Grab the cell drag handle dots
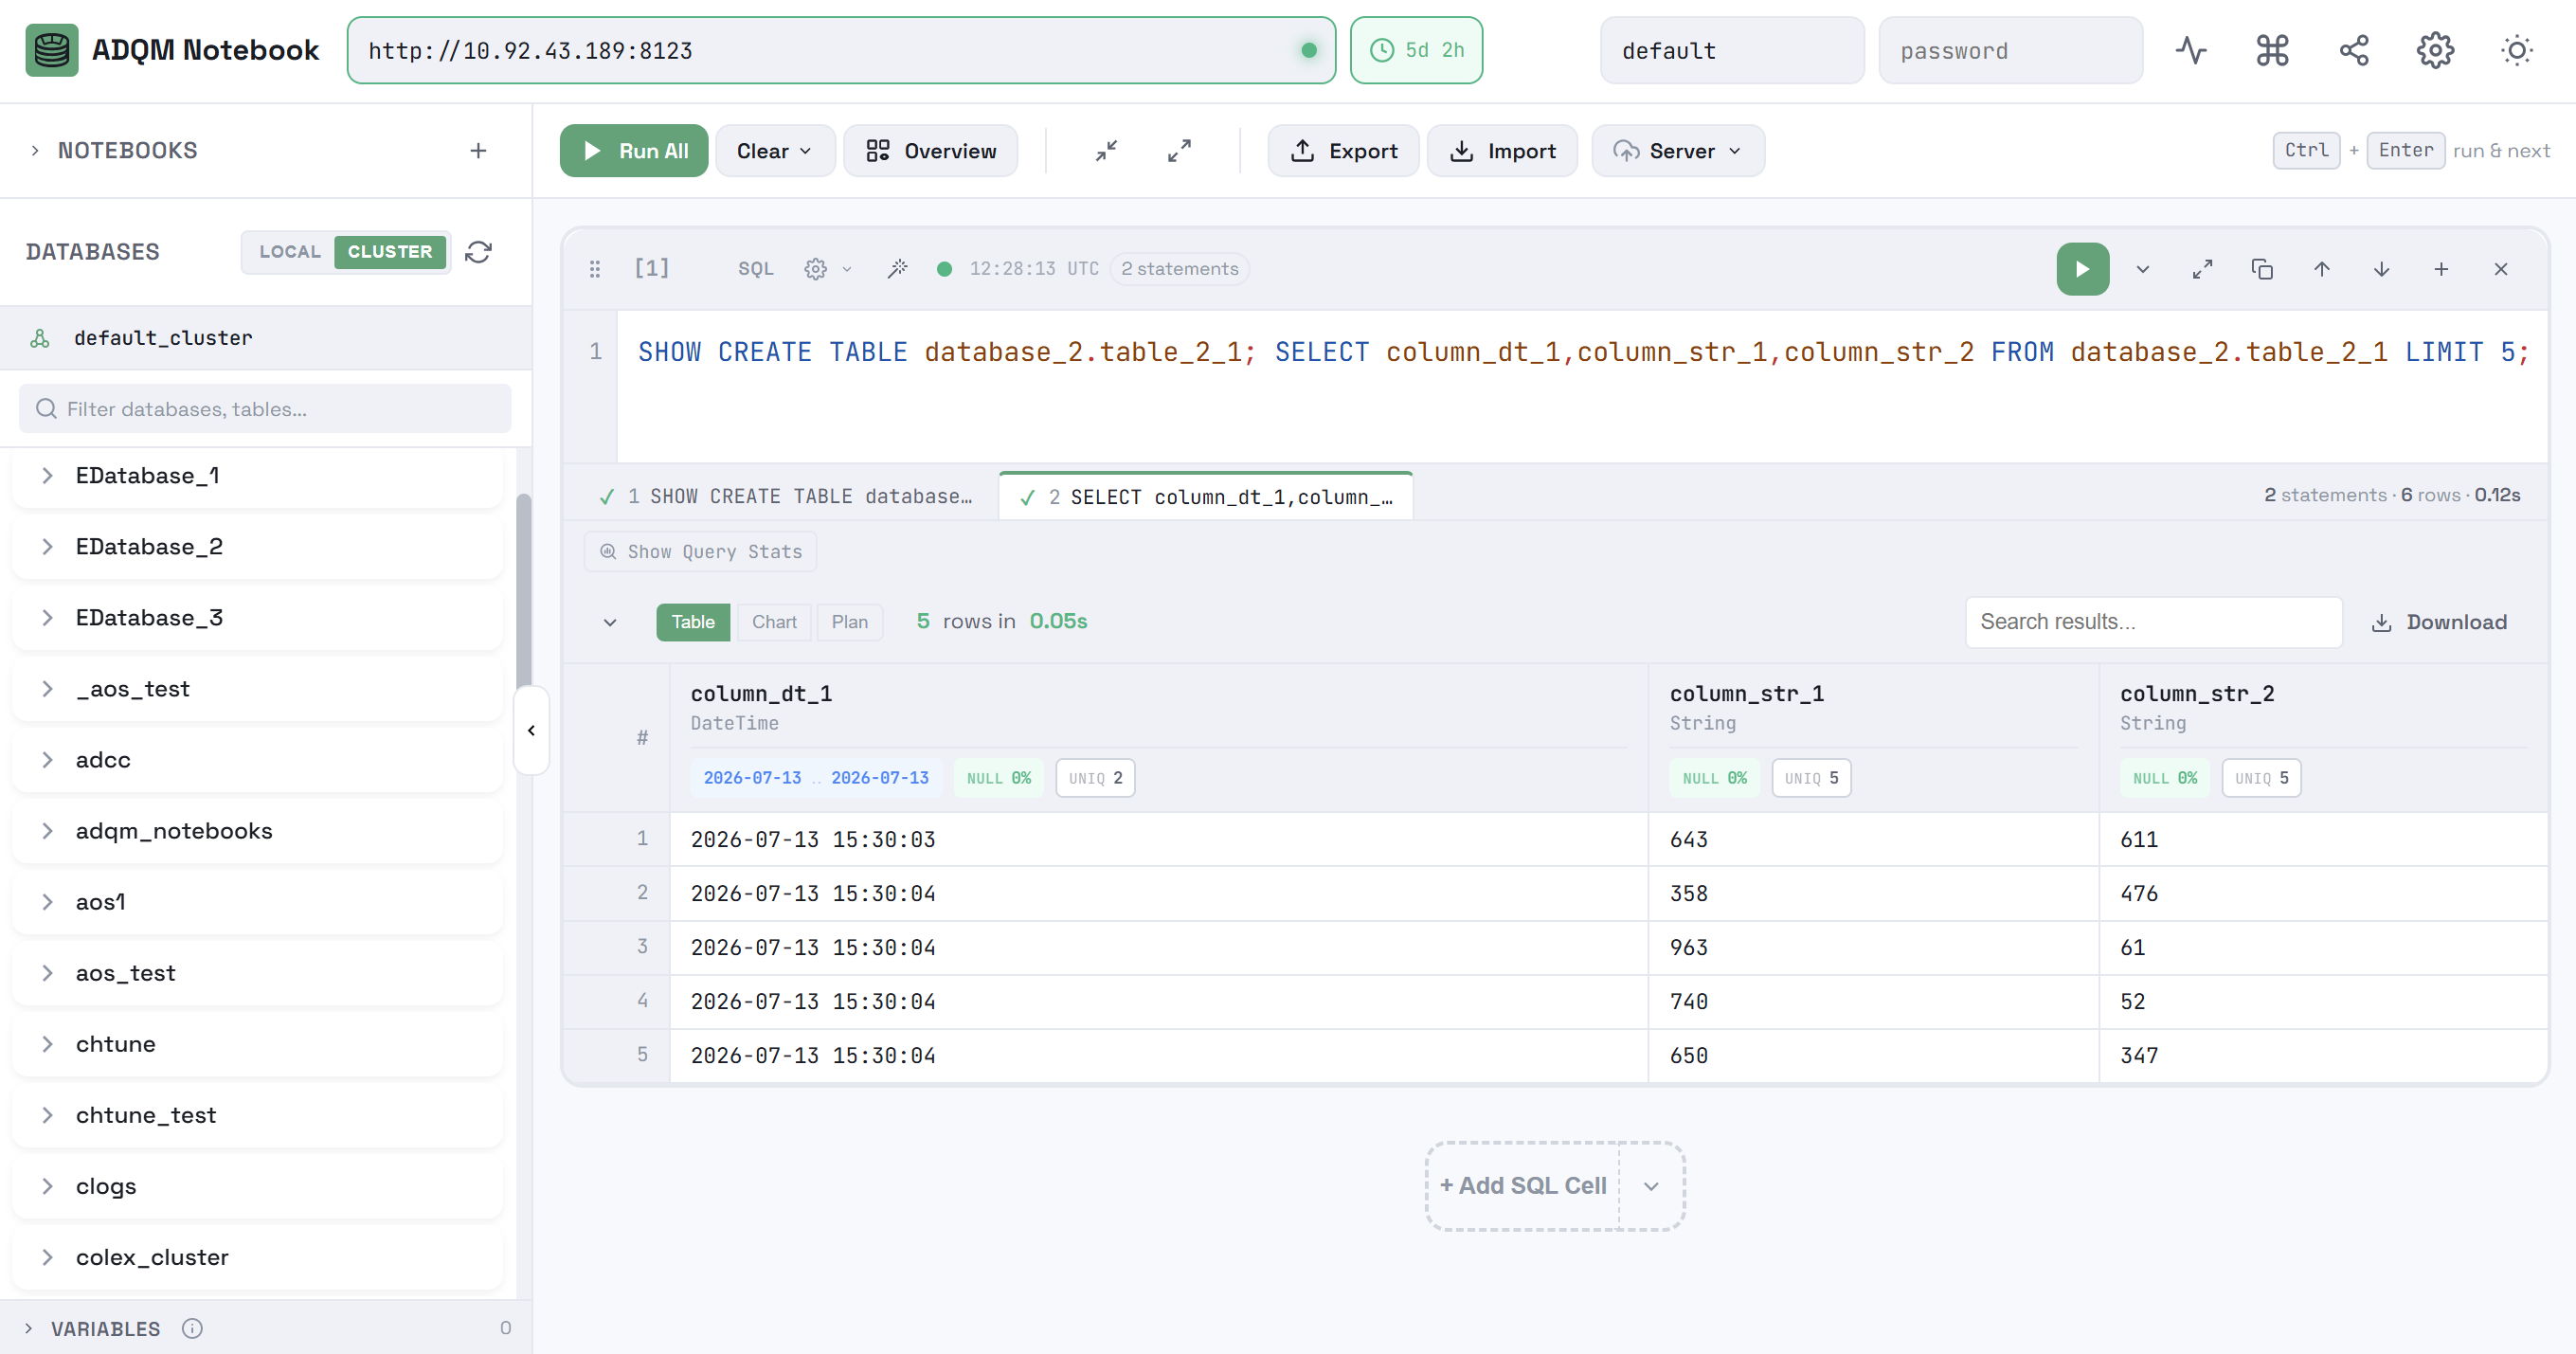 [595, 269]
